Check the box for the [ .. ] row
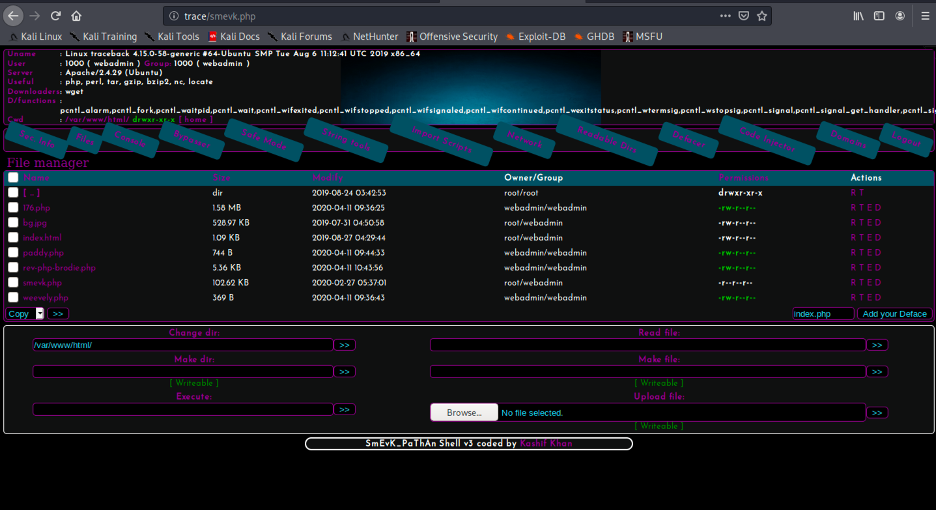This screenshot has height=510, width=936. (13, 192)
